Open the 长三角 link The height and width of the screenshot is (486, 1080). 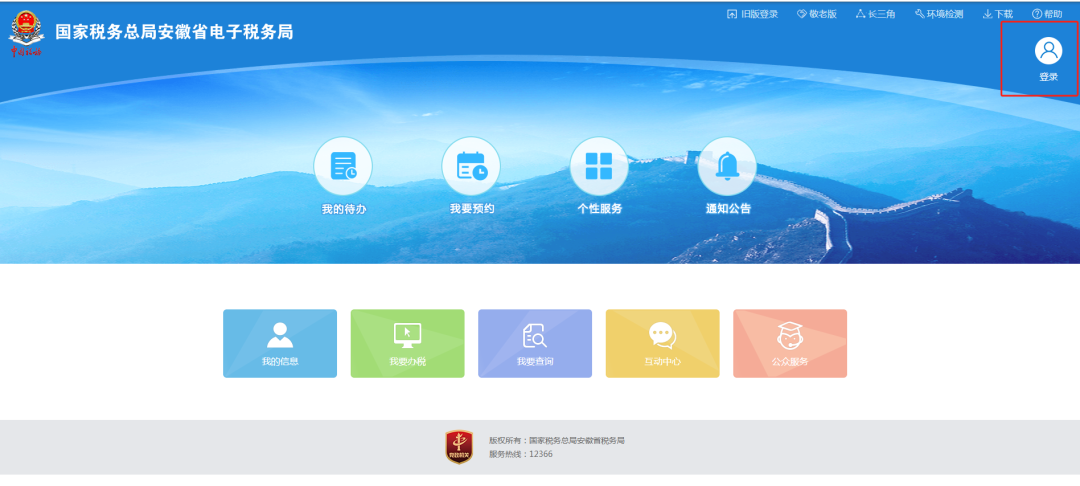(x=875, y=14)
